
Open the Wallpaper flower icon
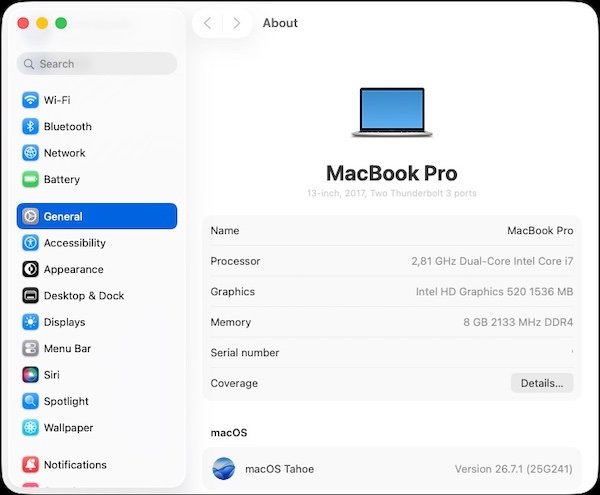30,428
